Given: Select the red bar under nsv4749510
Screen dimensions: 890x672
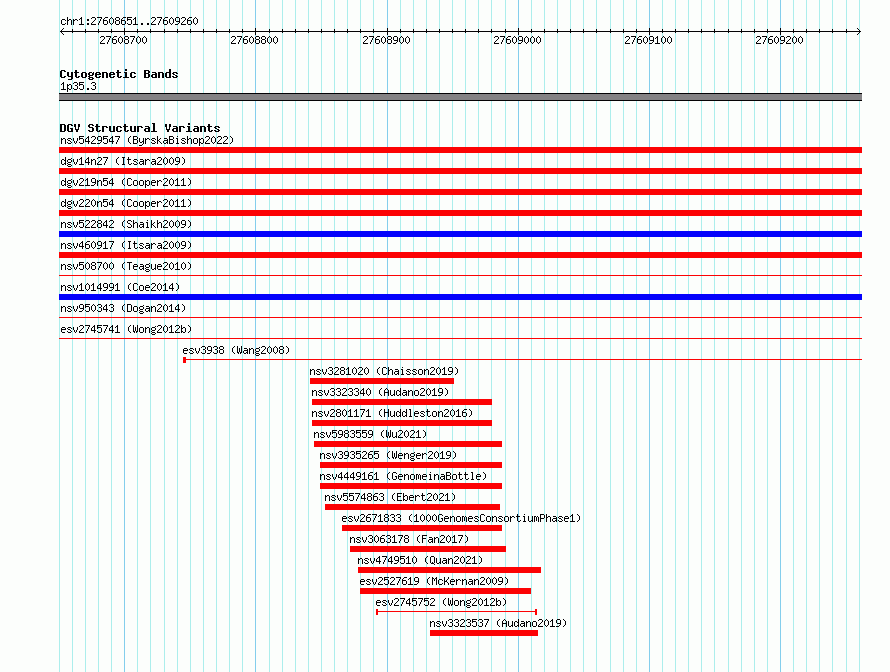Looking at the screenshot, I should tap(450, 570).
